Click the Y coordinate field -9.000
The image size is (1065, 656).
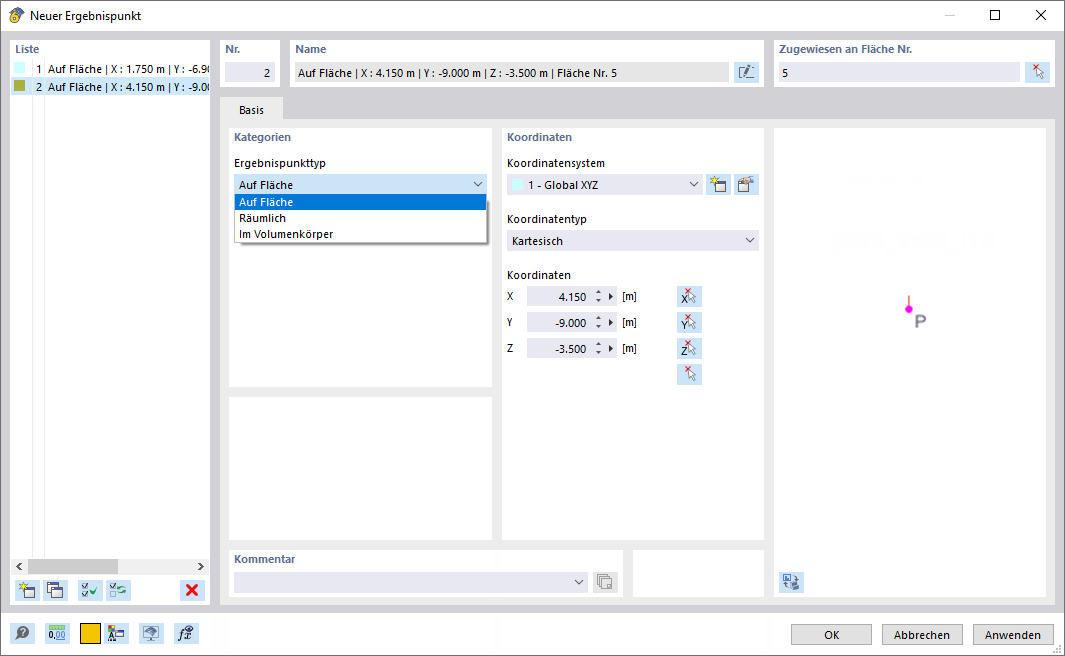coord(560,323)
